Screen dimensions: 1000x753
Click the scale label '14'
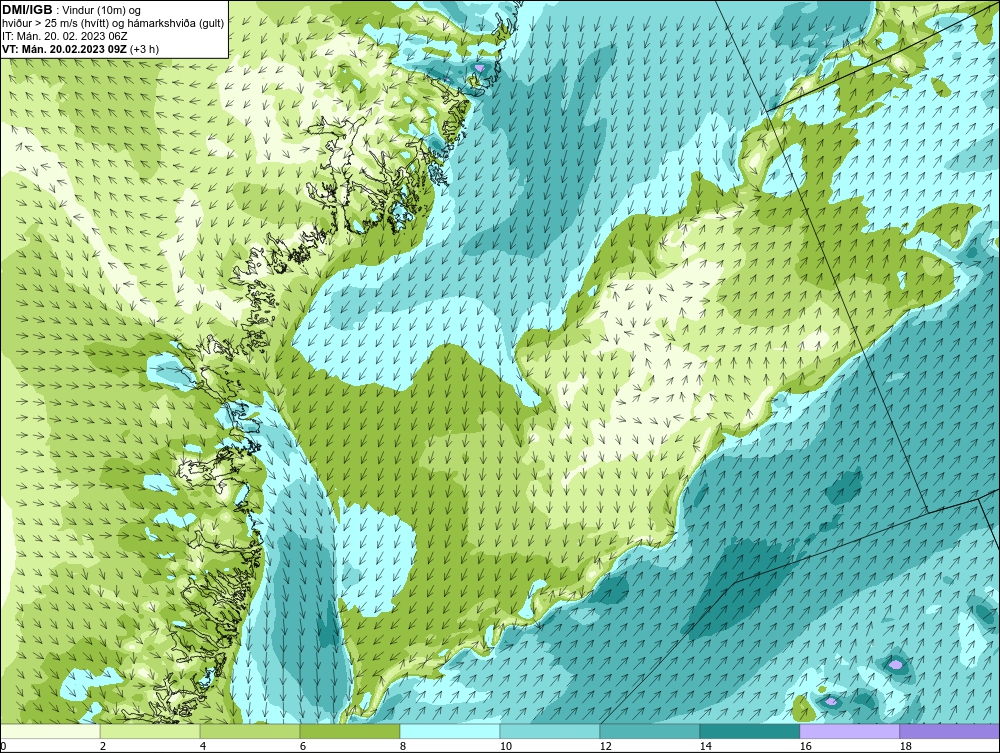tap(705, 746)
